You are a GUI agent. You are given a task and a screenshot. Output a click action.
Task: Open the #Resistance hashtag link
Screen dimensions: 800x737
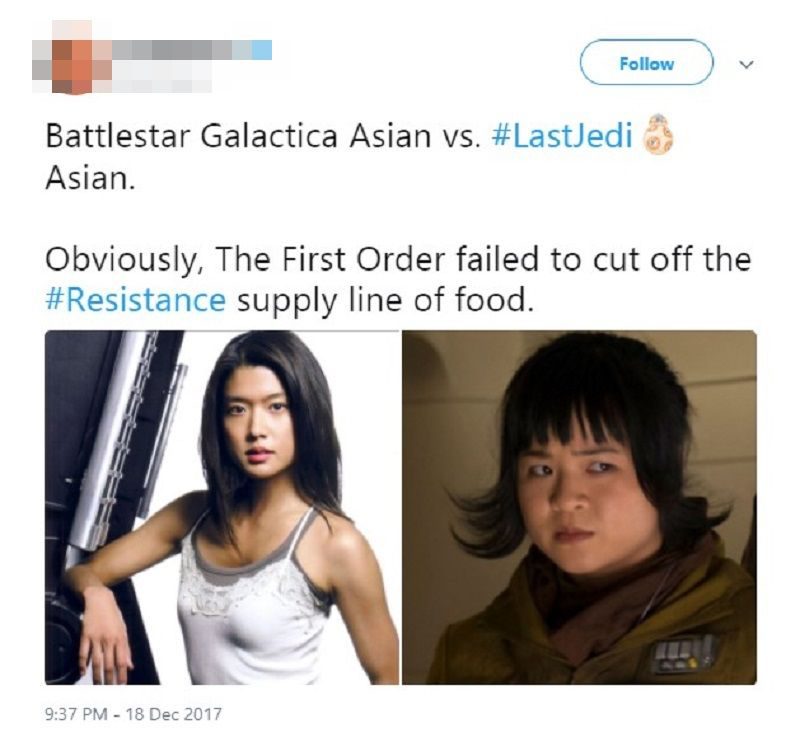135,300
